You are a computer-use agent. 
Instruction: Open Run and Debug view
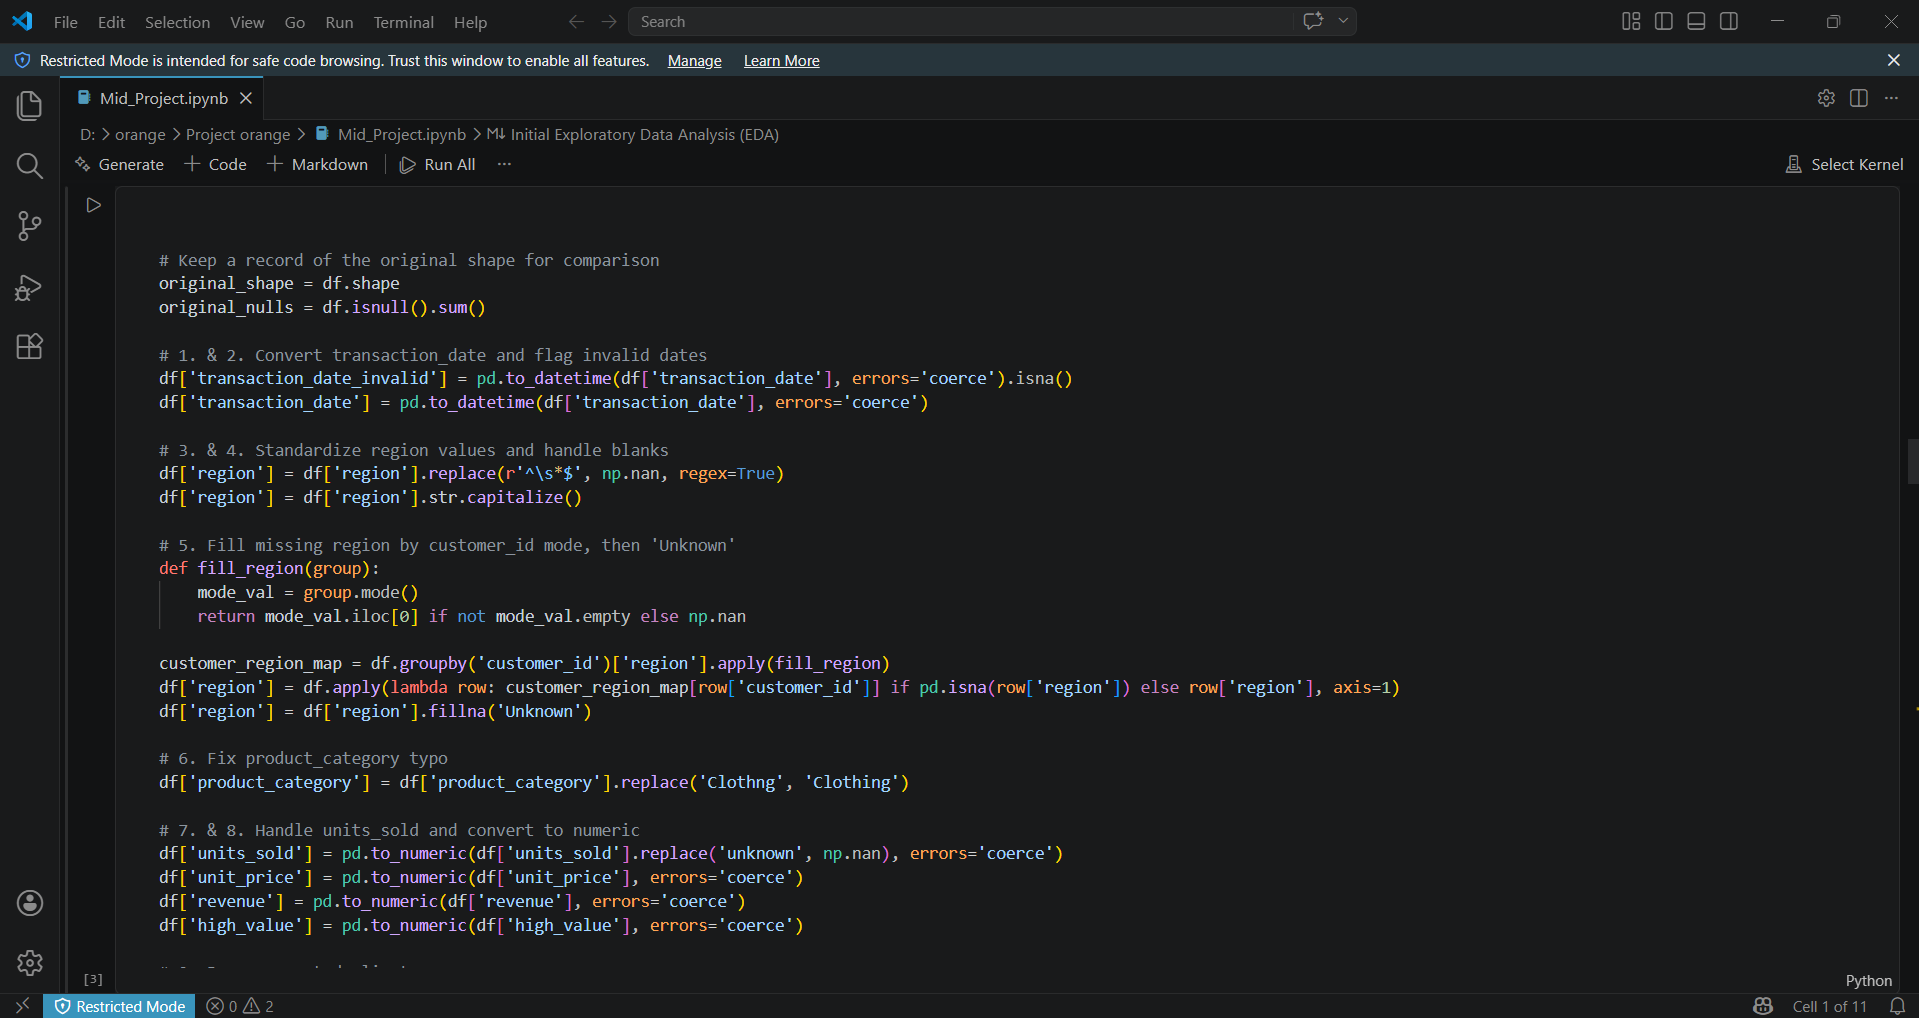pyautogui.click(x=30, y=287)
